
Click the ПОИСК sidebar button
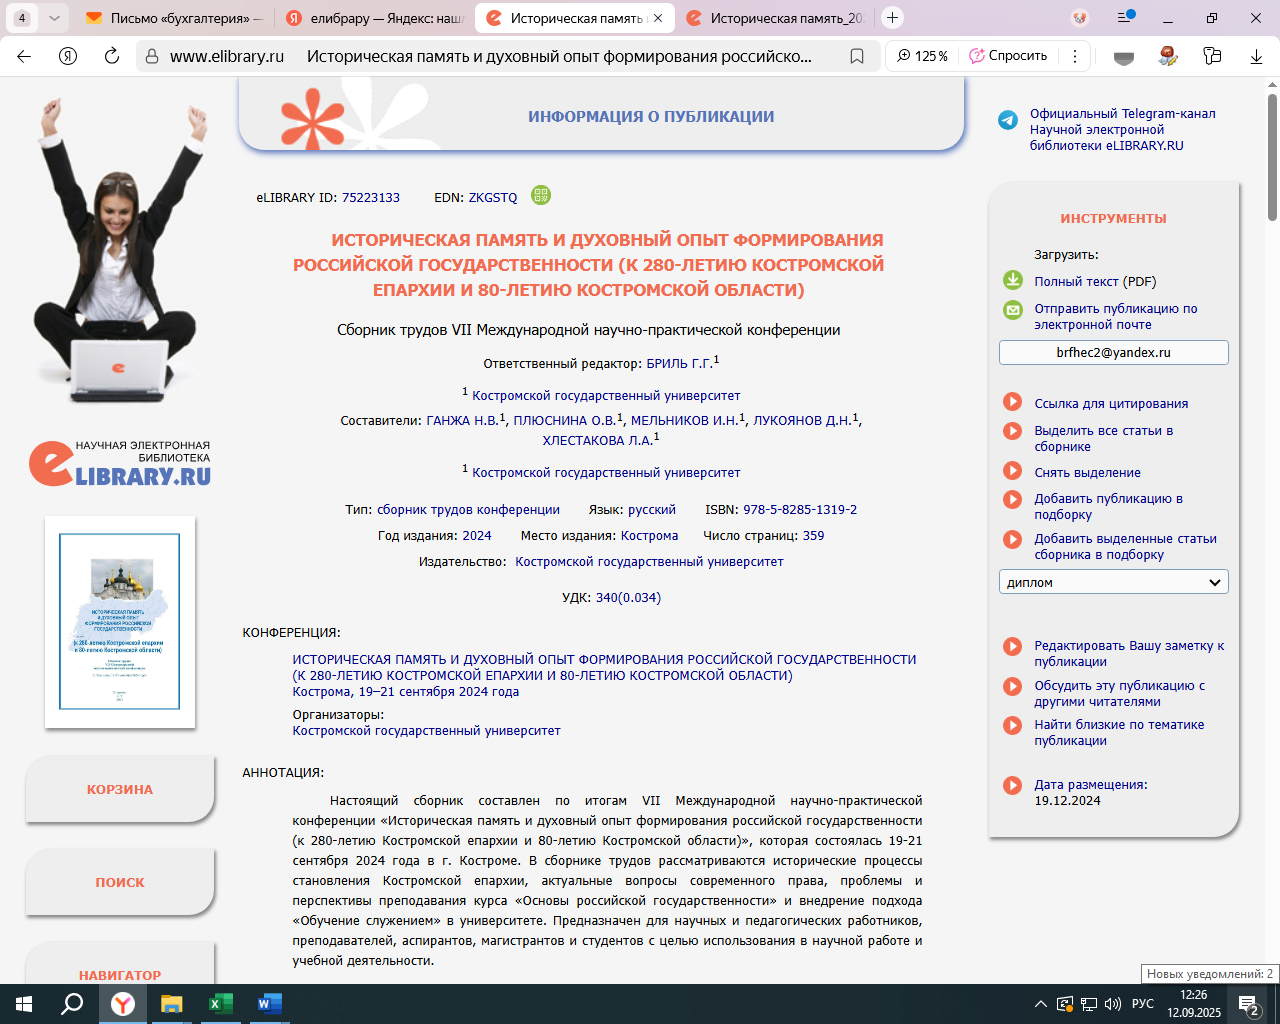[120, 882]
